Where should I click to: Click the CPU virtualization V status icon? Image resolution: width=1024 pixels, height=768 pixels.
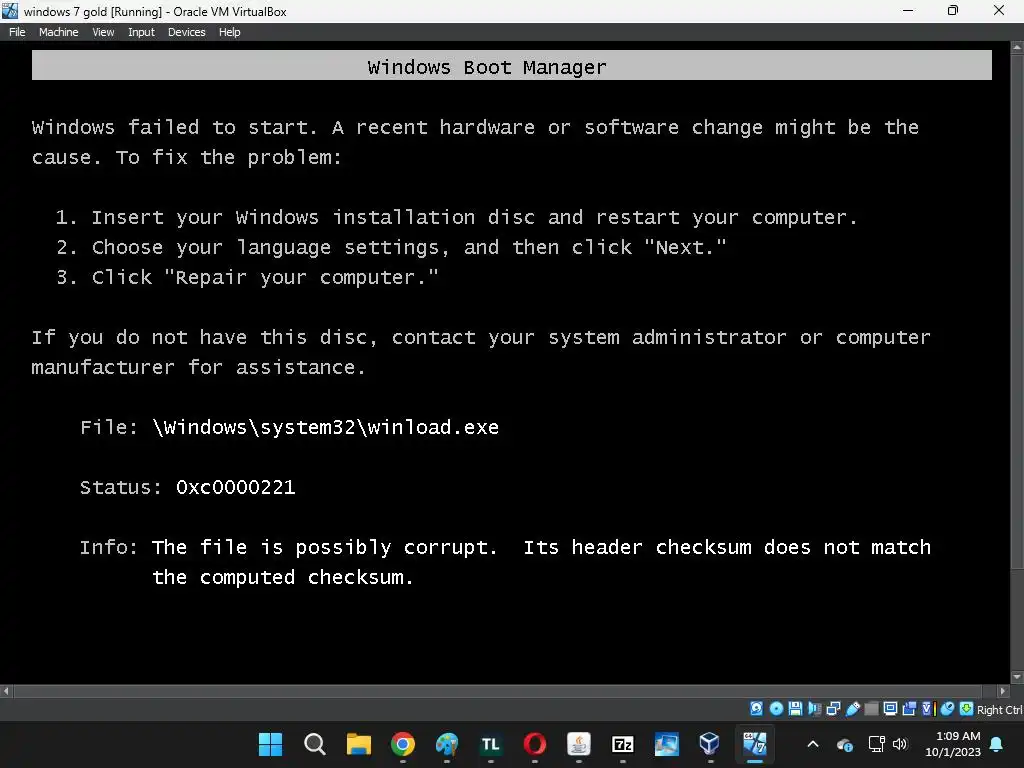coord(928,709)
